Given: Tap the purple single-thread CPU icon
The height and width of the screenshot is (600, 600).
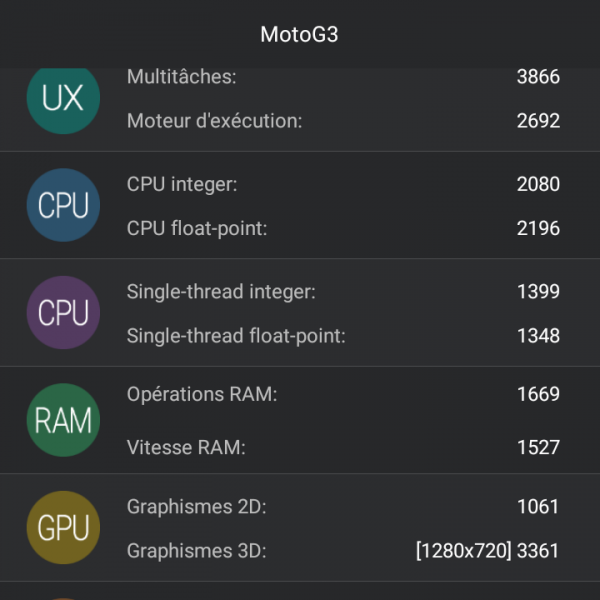Looking at the screenshot, I should tap(63, 313).
